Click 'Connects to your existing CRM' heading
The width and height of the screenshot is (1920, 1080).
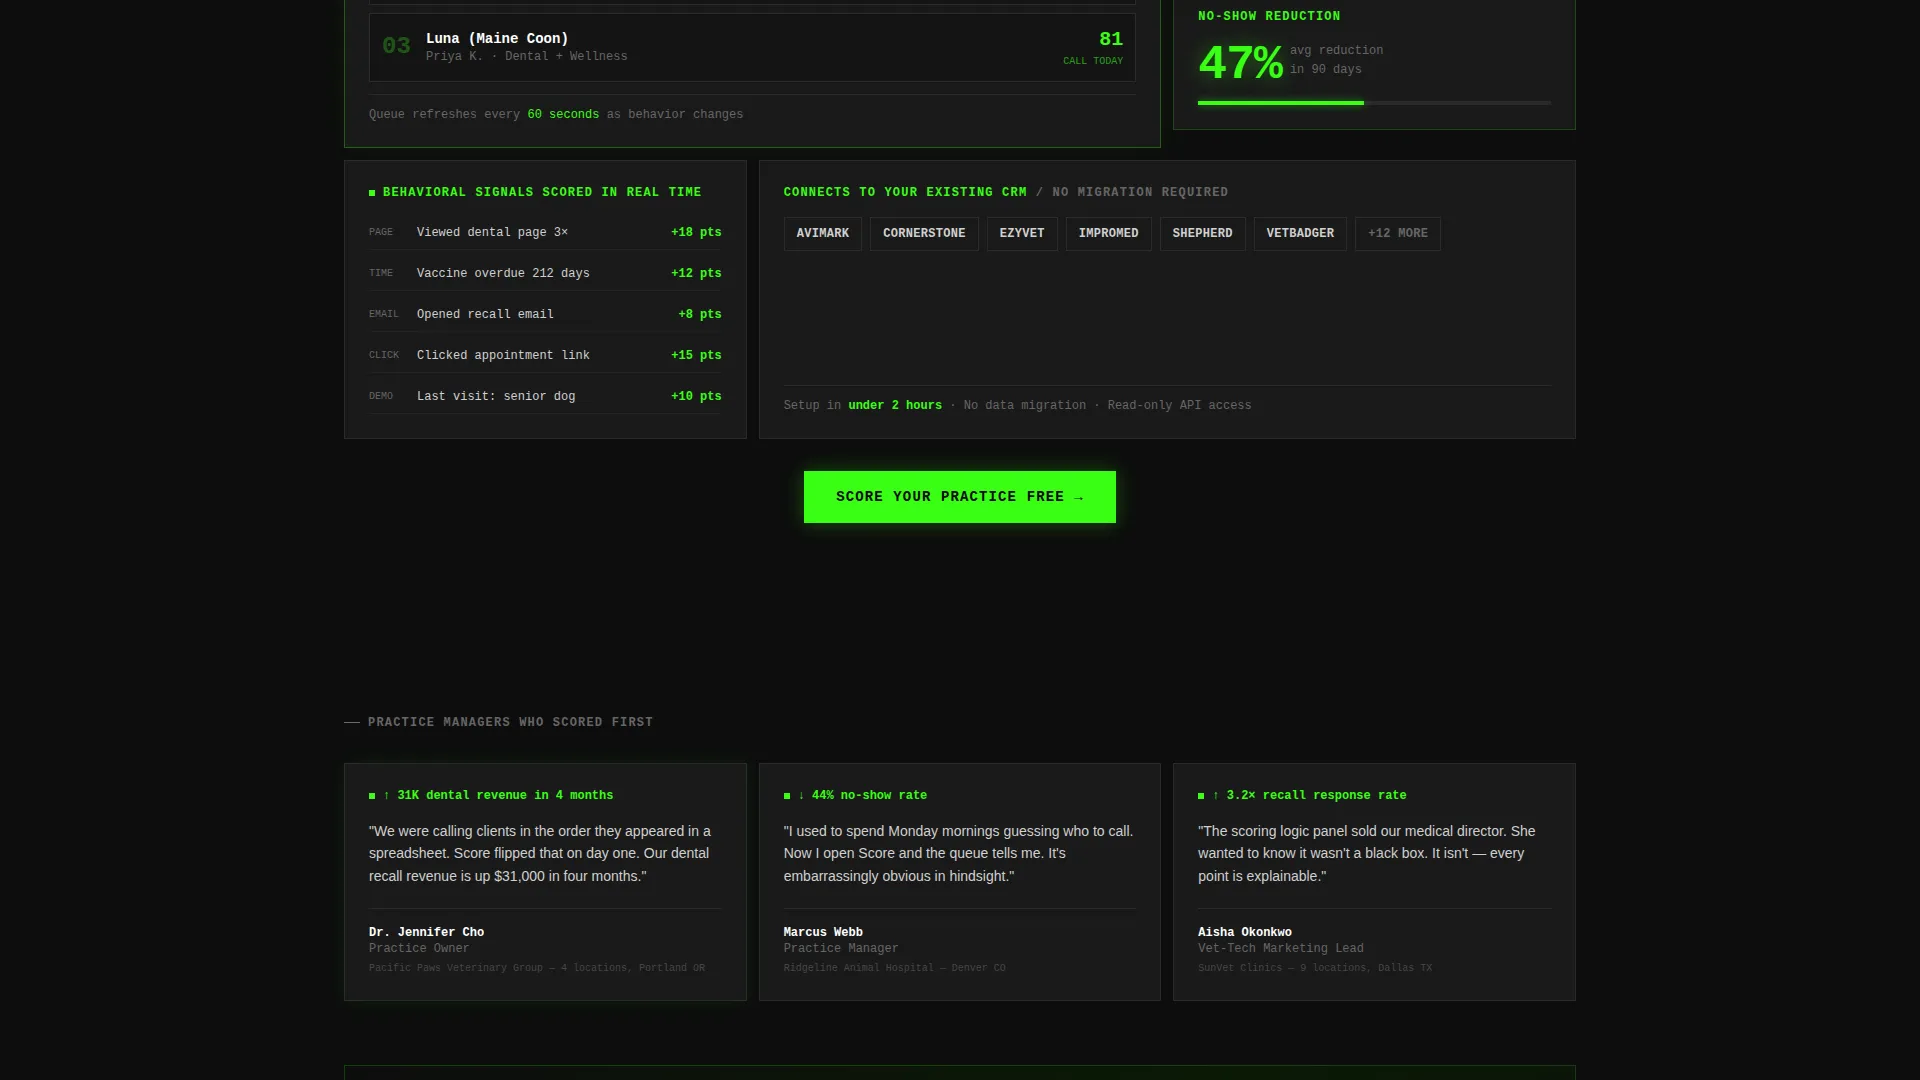(x=905, y=192)
